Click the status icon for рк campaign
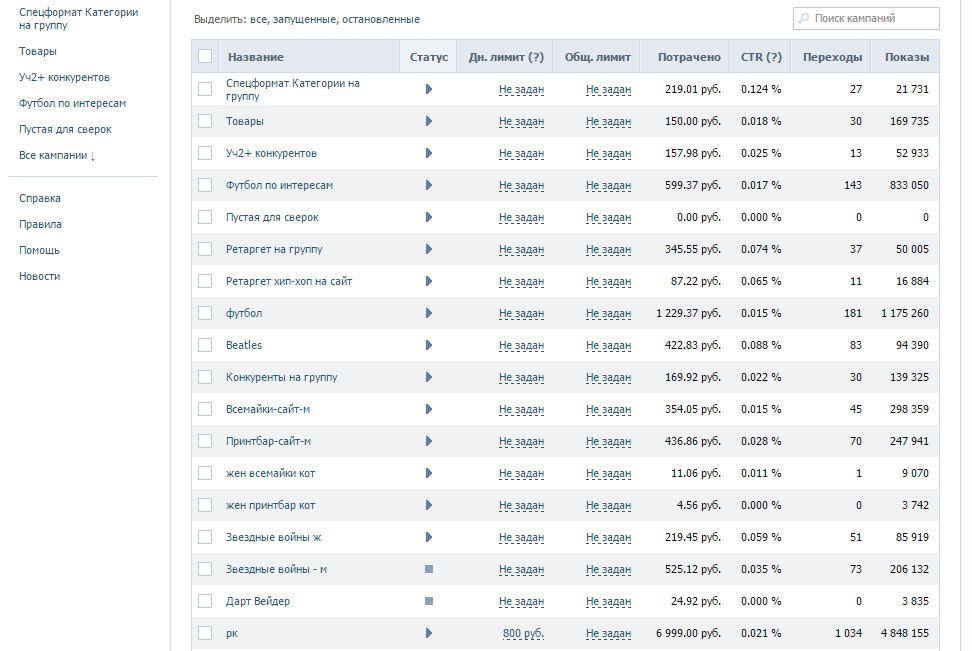Viewport: 972px width, 651px height. point(429,633)
